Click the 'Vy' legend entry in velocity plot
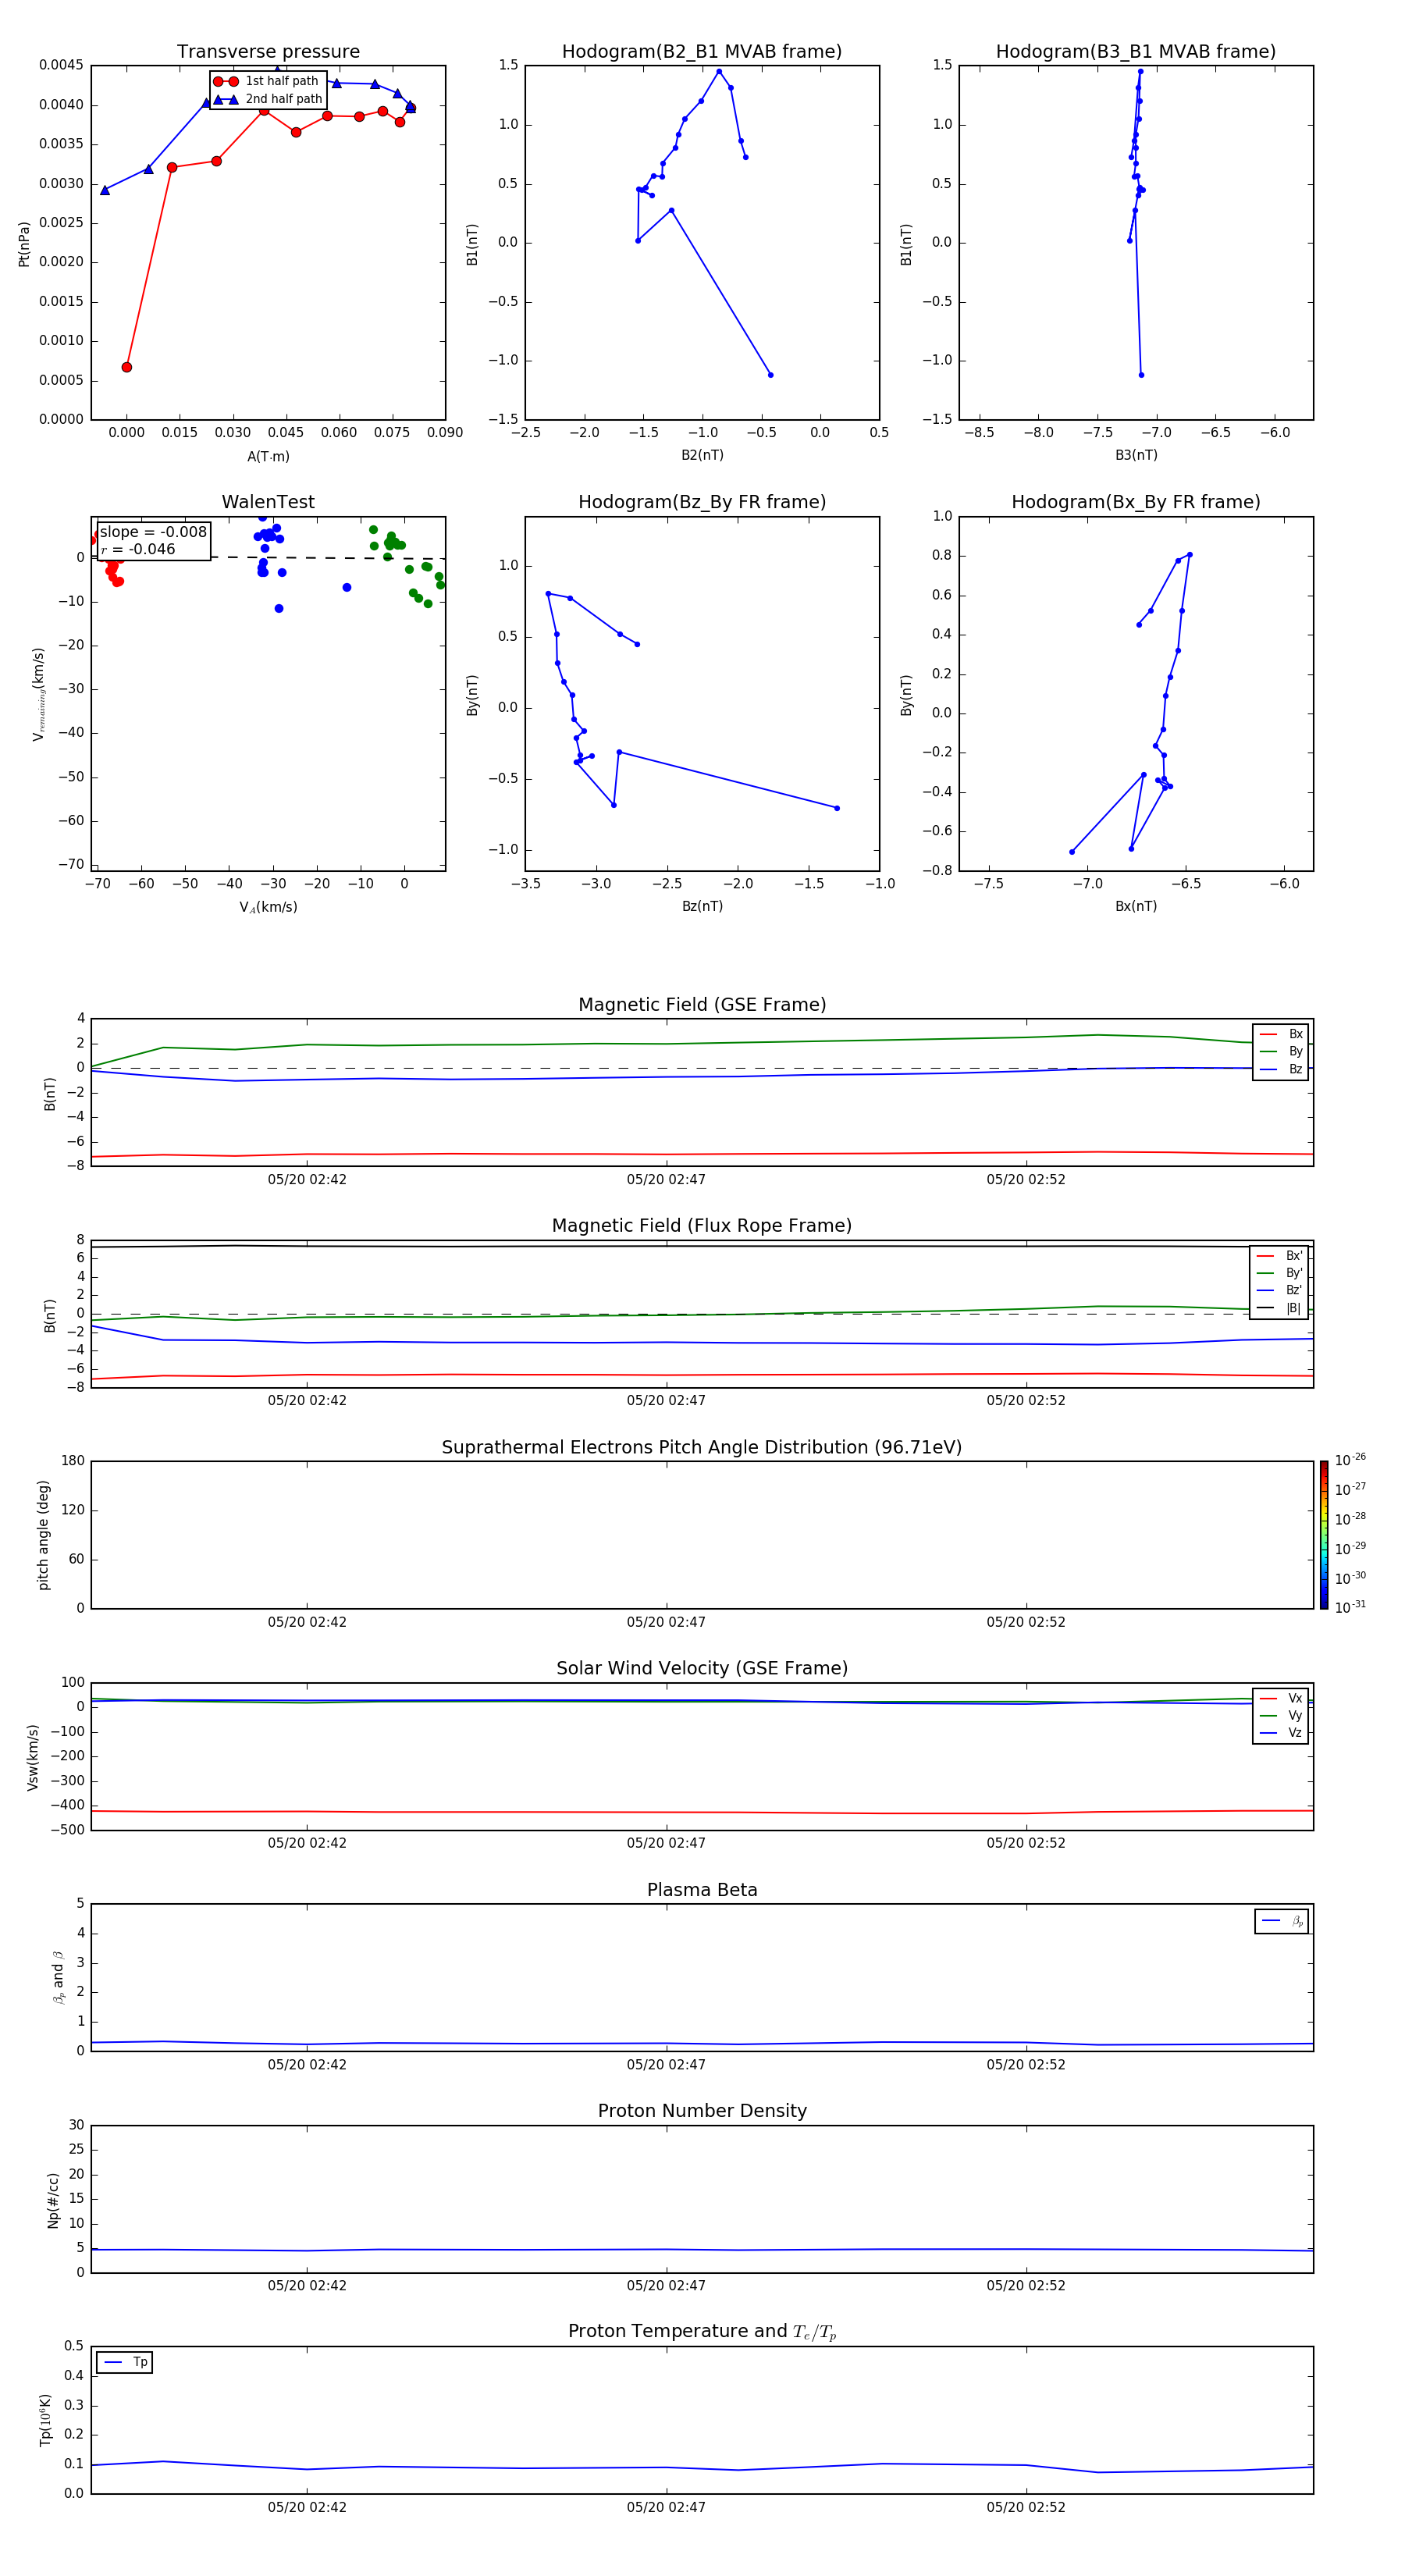 [x=1281, y=1715]
